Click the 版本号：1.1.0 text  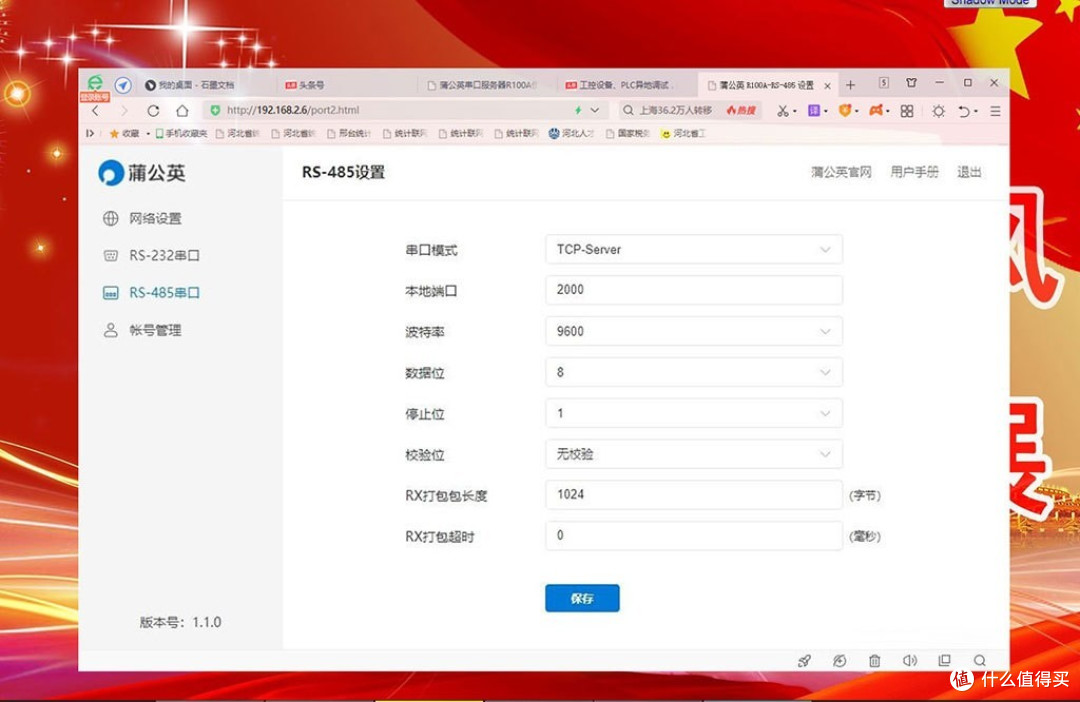click(x=180, y=622)
